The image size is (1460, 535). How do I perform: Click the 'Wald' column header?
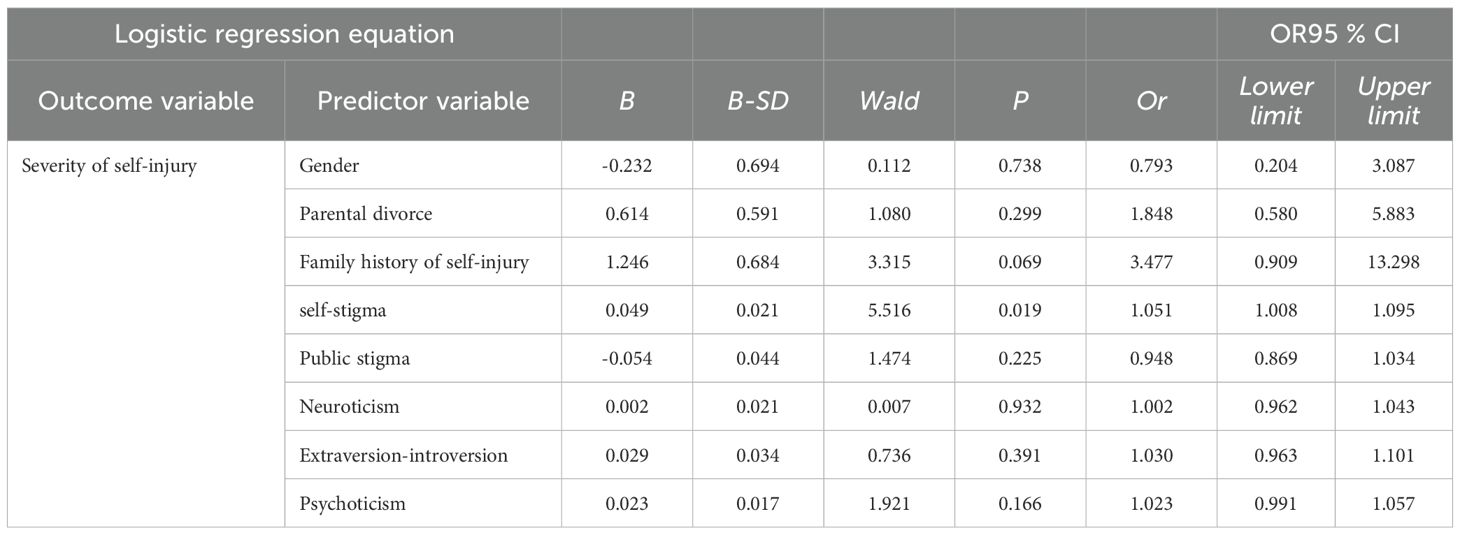pyautogui.click(x=889, y=101)
